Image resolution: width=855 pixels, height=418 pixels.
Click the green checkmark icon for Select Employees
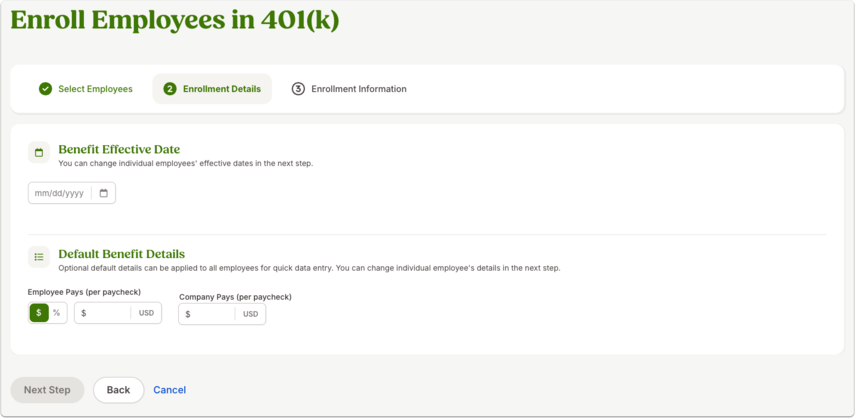pyautogui.click(x=45, y=89)
